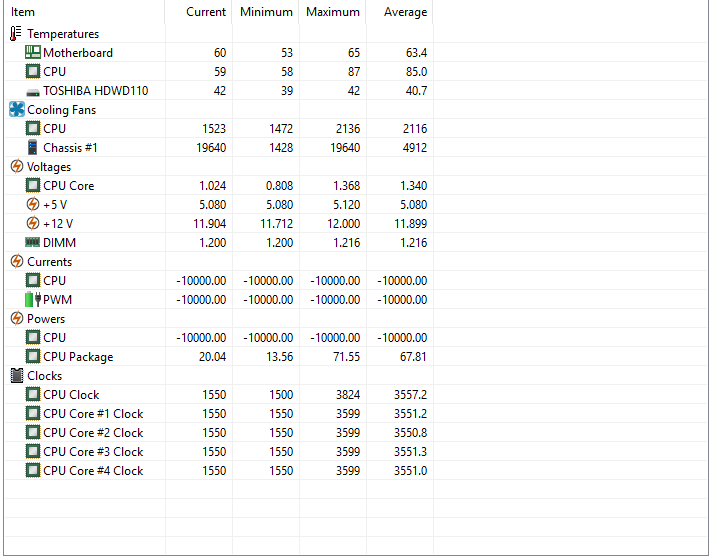This screenshot has height=556, width=711.
Task: Select the Voltages group row
Action: pyautogui.click(x=49, y=167)
